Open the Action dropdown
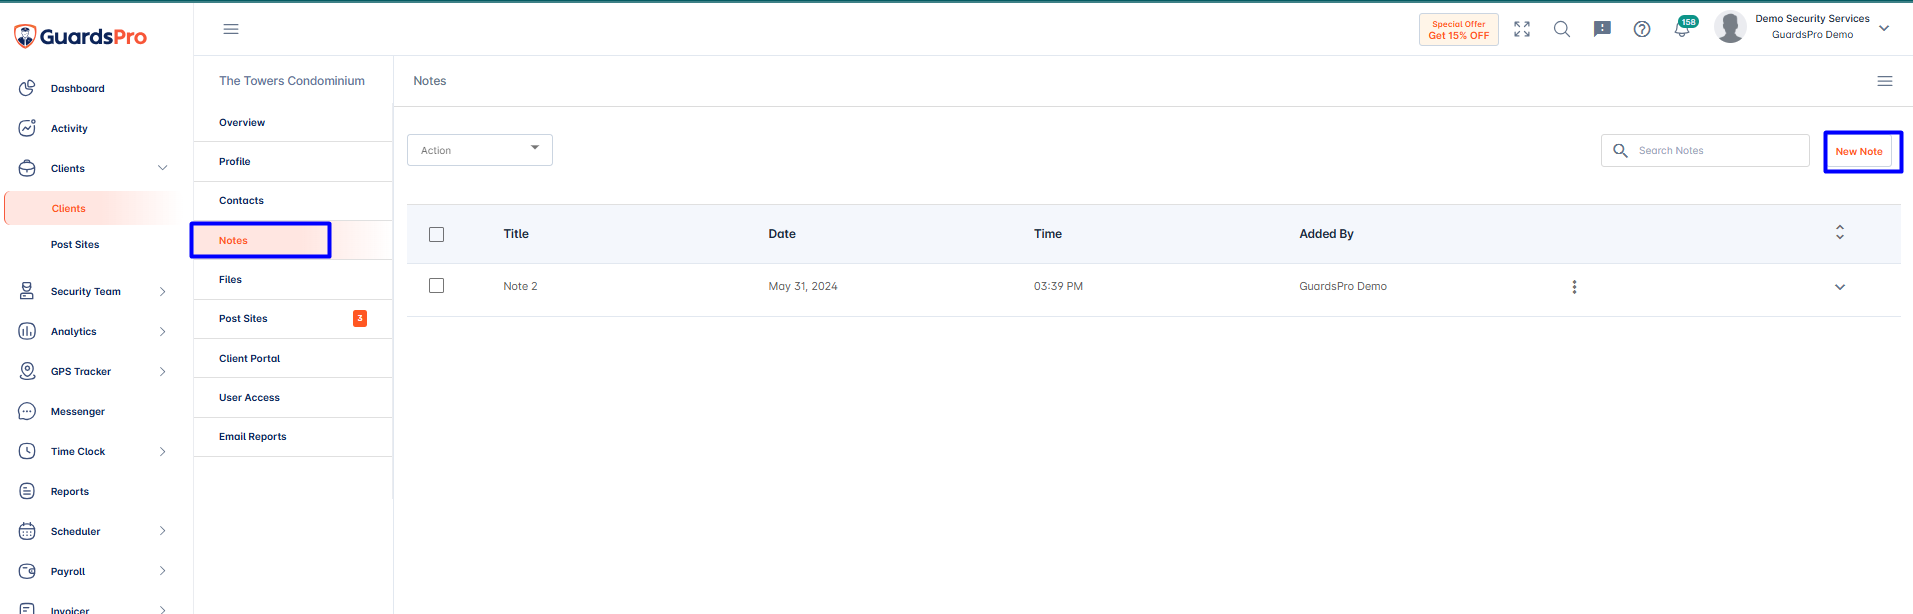 coord(480,150)
